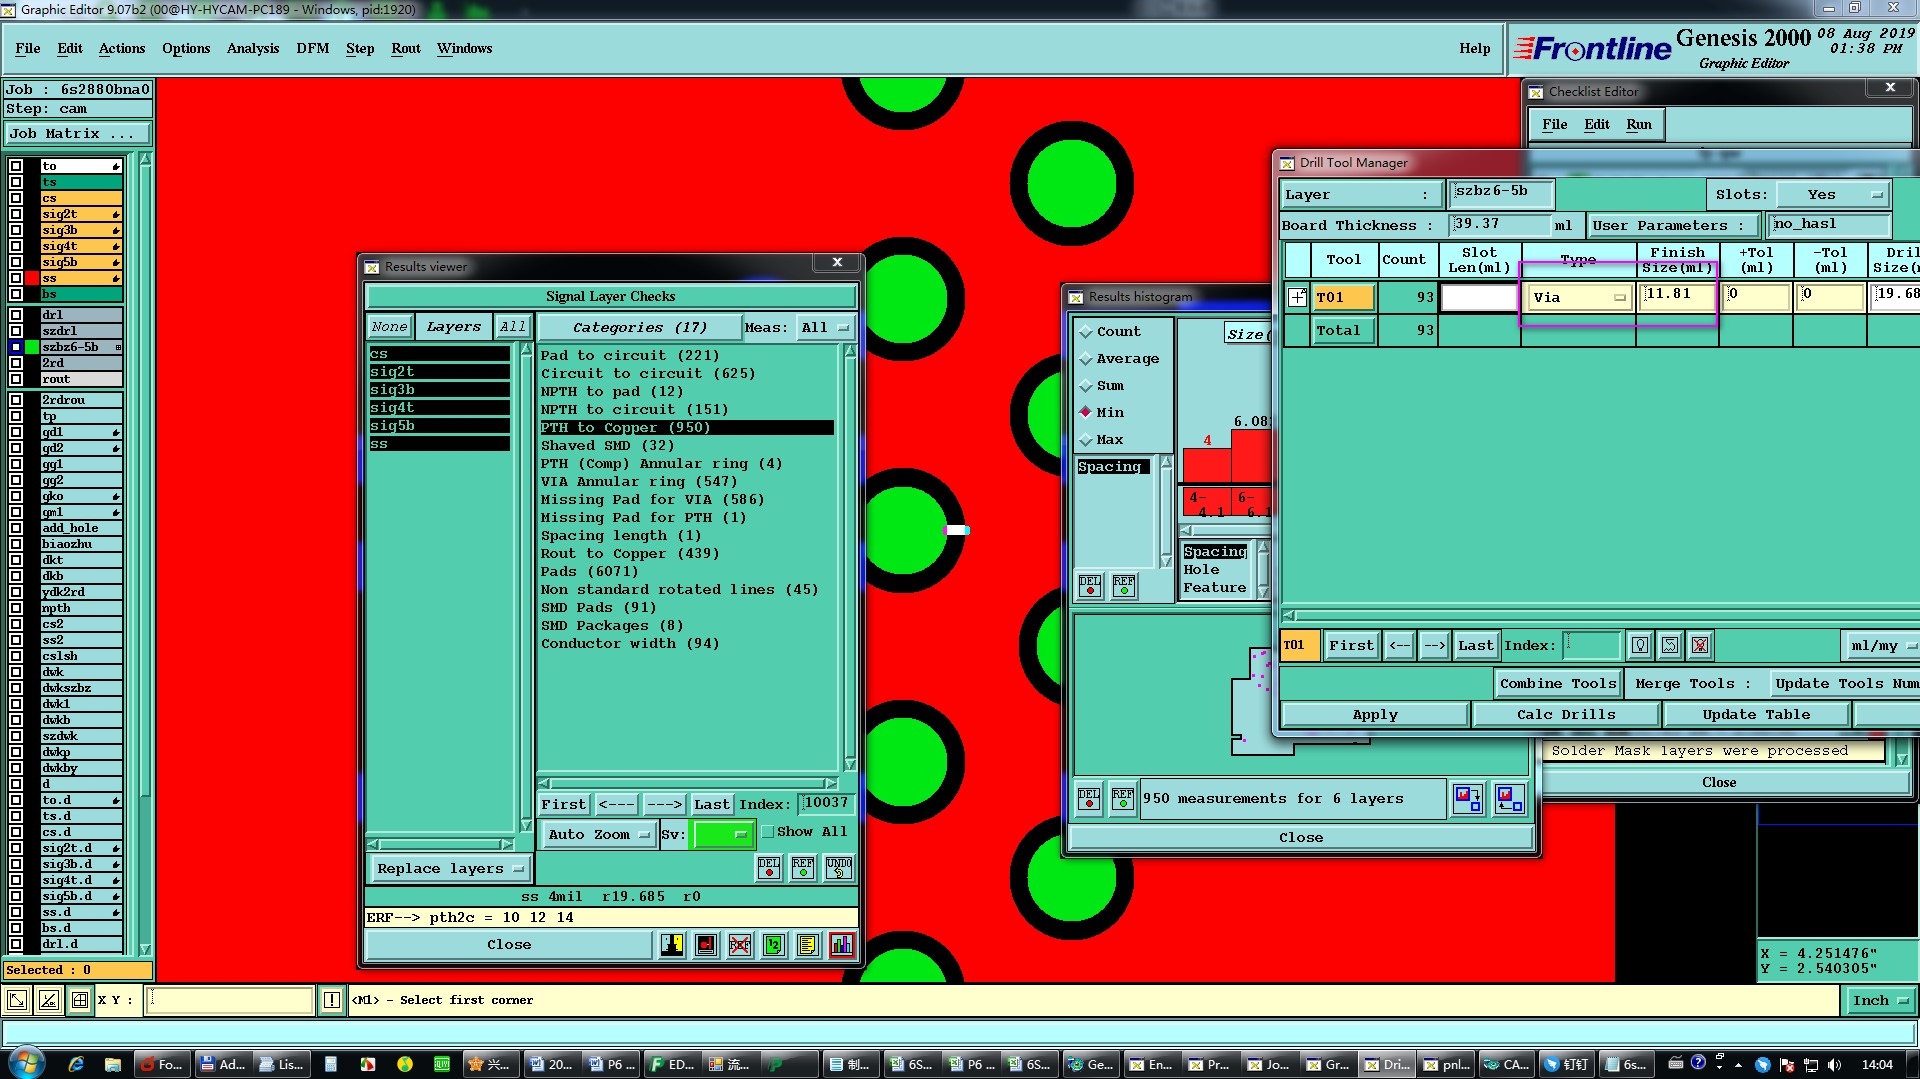Click the red-X clear icon in Drill Tool Manager

(1700, 646)
